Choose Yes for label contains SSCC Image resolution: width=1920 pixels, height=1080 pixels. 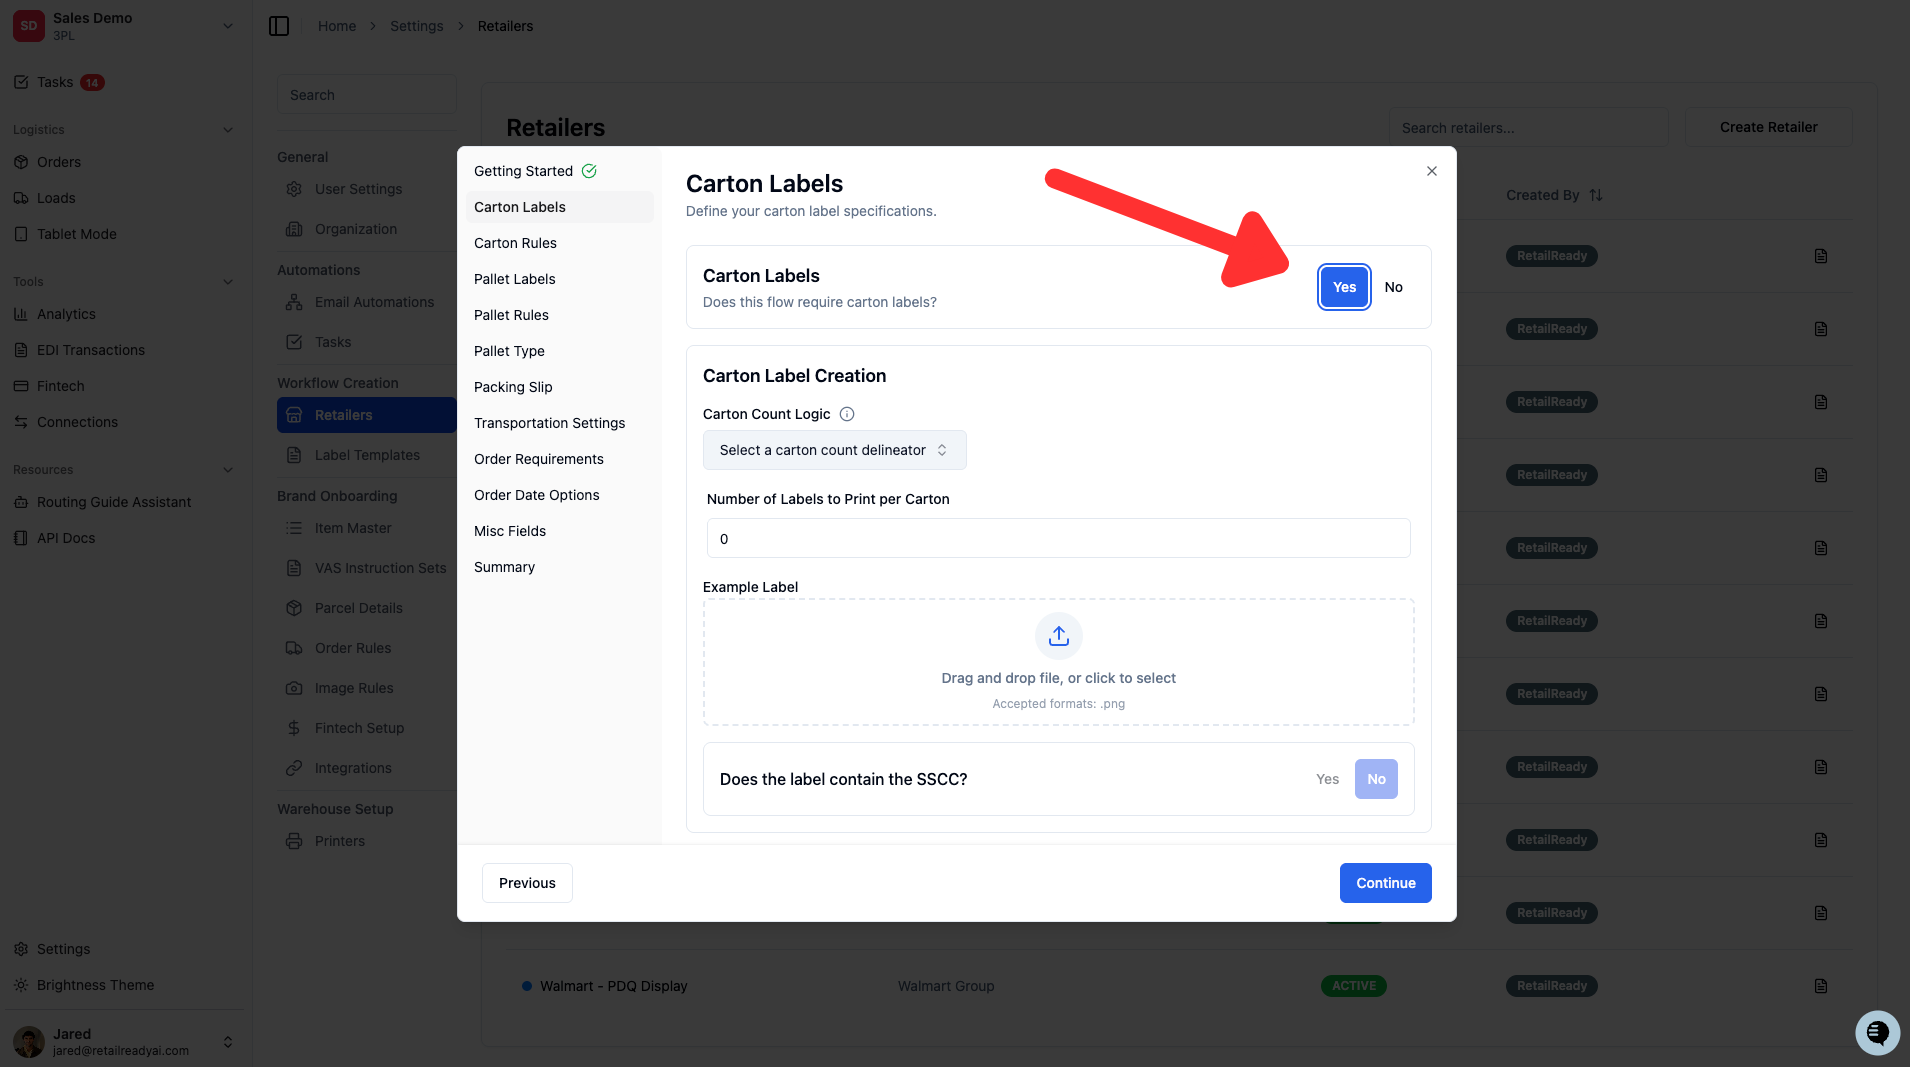pos(1327,779)
